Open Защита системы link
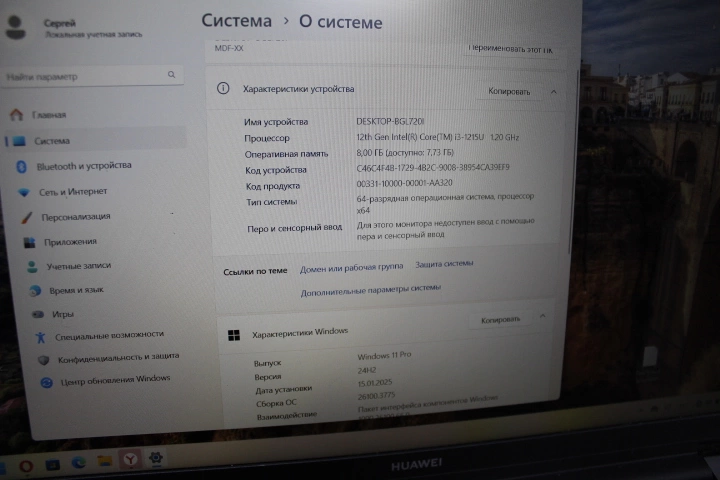This screenshot has width=720, height=480. click(x=444, y=264)
